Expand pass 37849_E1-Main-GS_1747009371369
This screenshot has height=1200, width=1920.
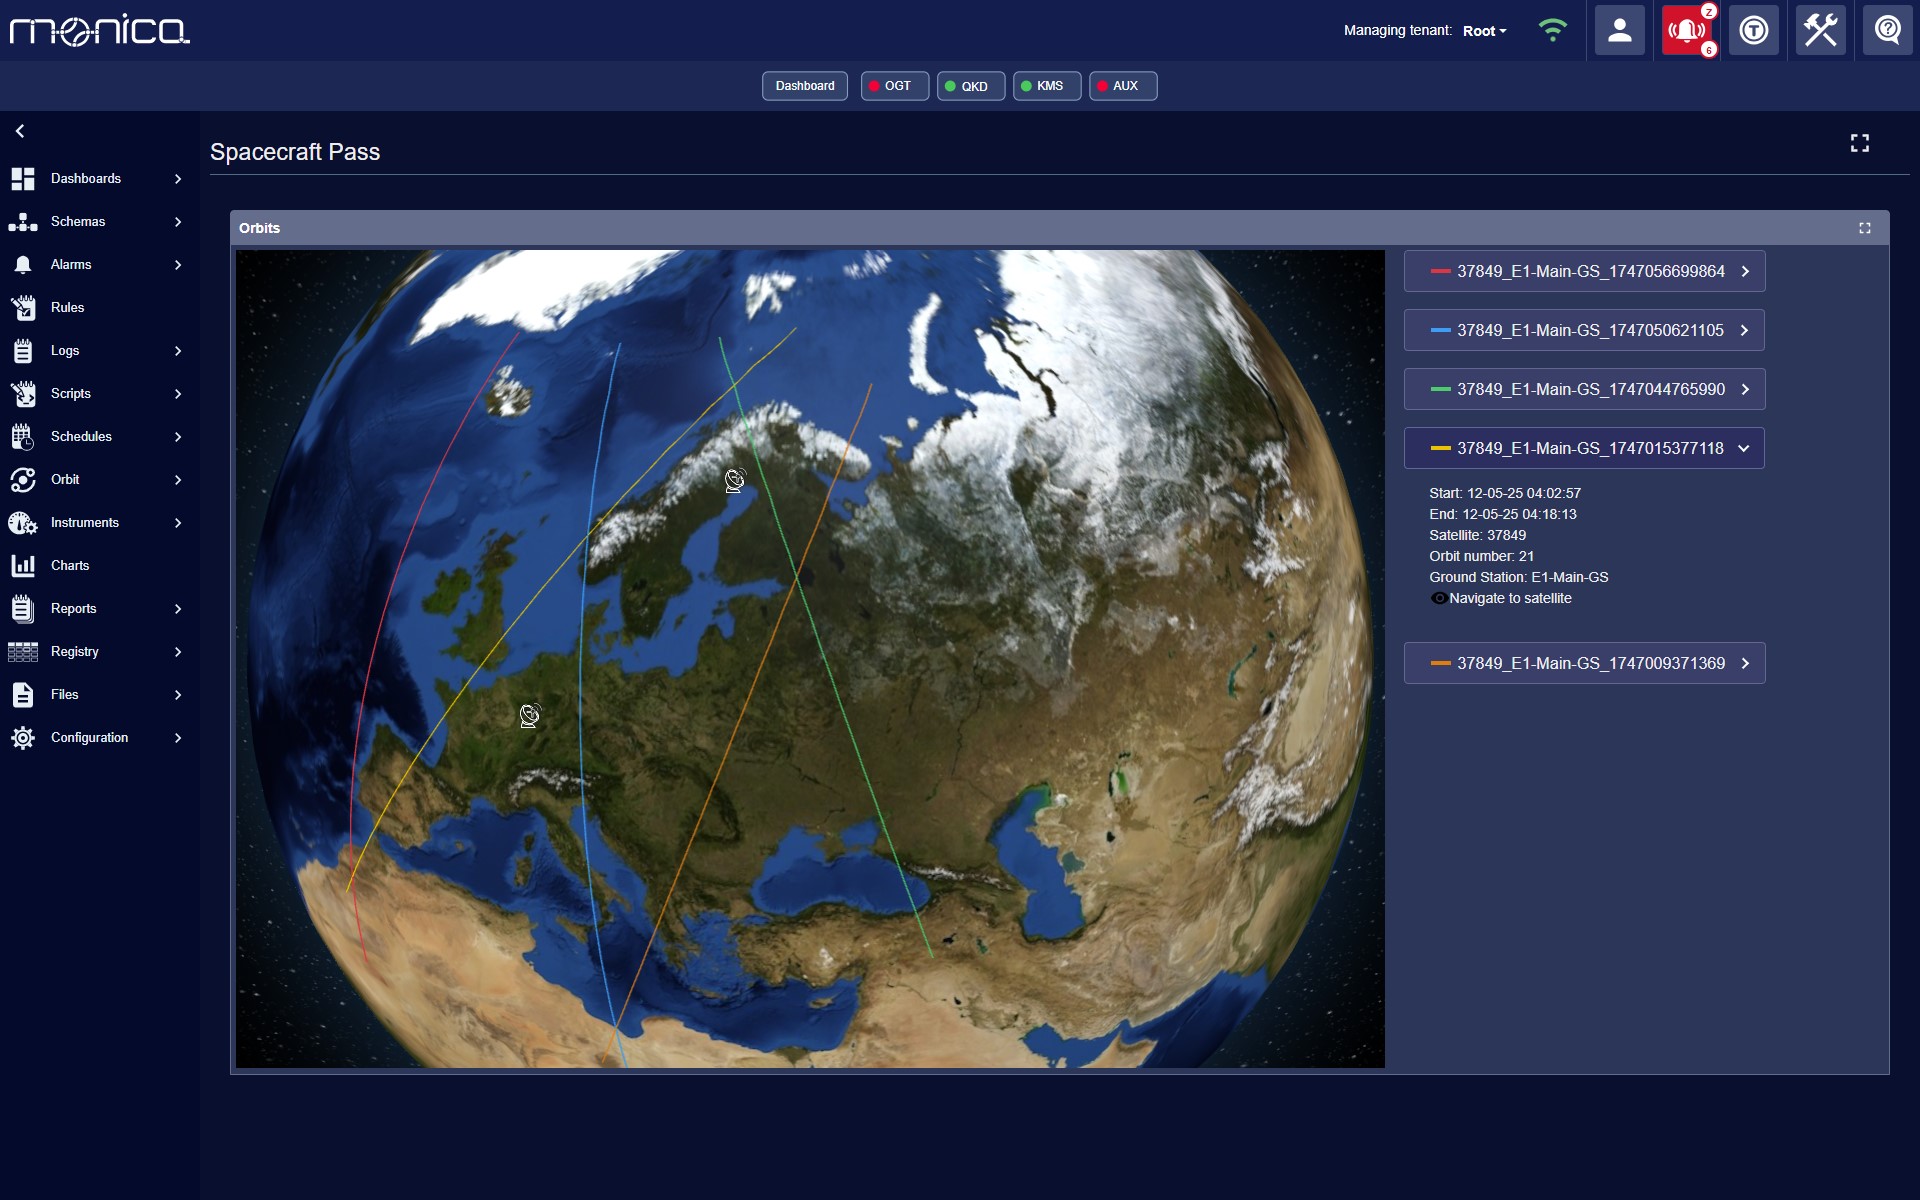1745,663
